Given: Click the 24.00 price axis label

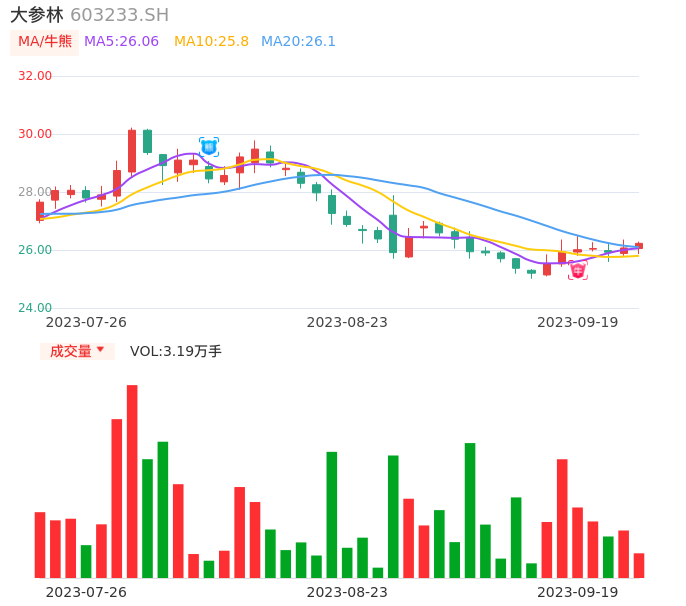Looking at the screenshot, I should (35, 308).
